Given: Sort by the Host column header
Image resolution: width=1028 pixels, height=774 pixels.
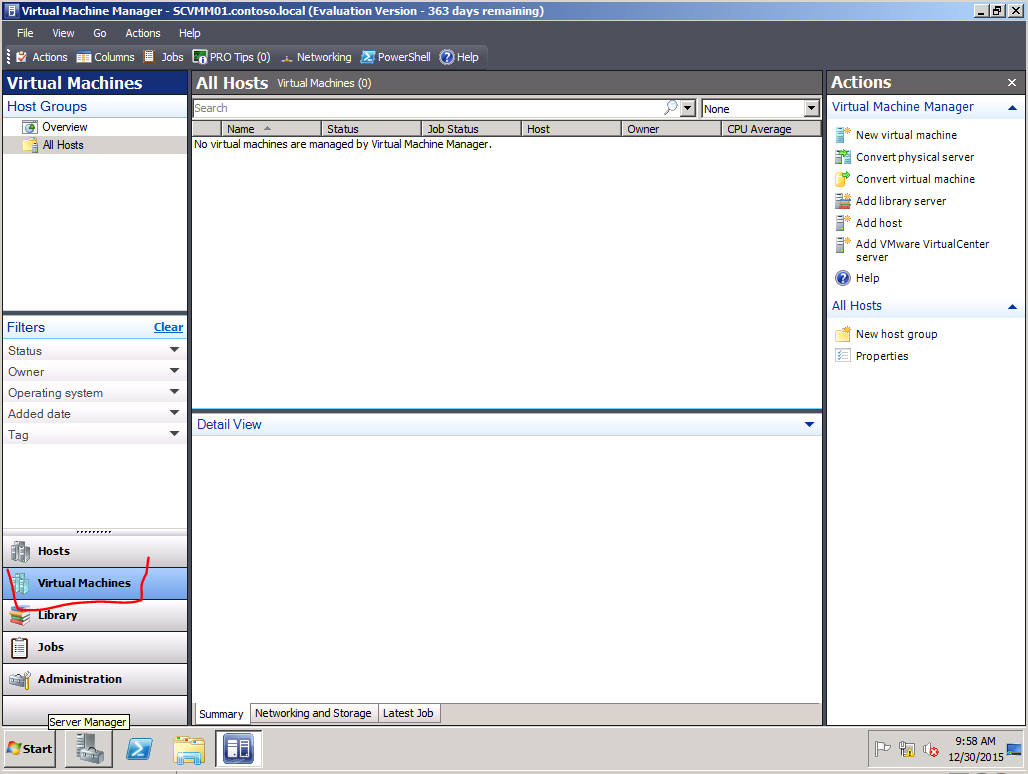Looking at the screenshot, I should coord(571,129).
